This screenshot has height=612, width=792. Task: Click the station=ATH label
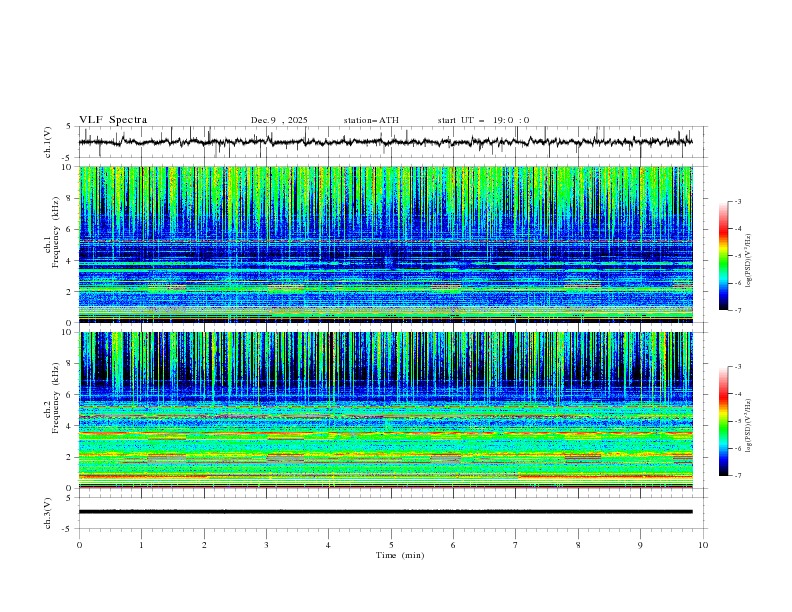coord(371,120)
